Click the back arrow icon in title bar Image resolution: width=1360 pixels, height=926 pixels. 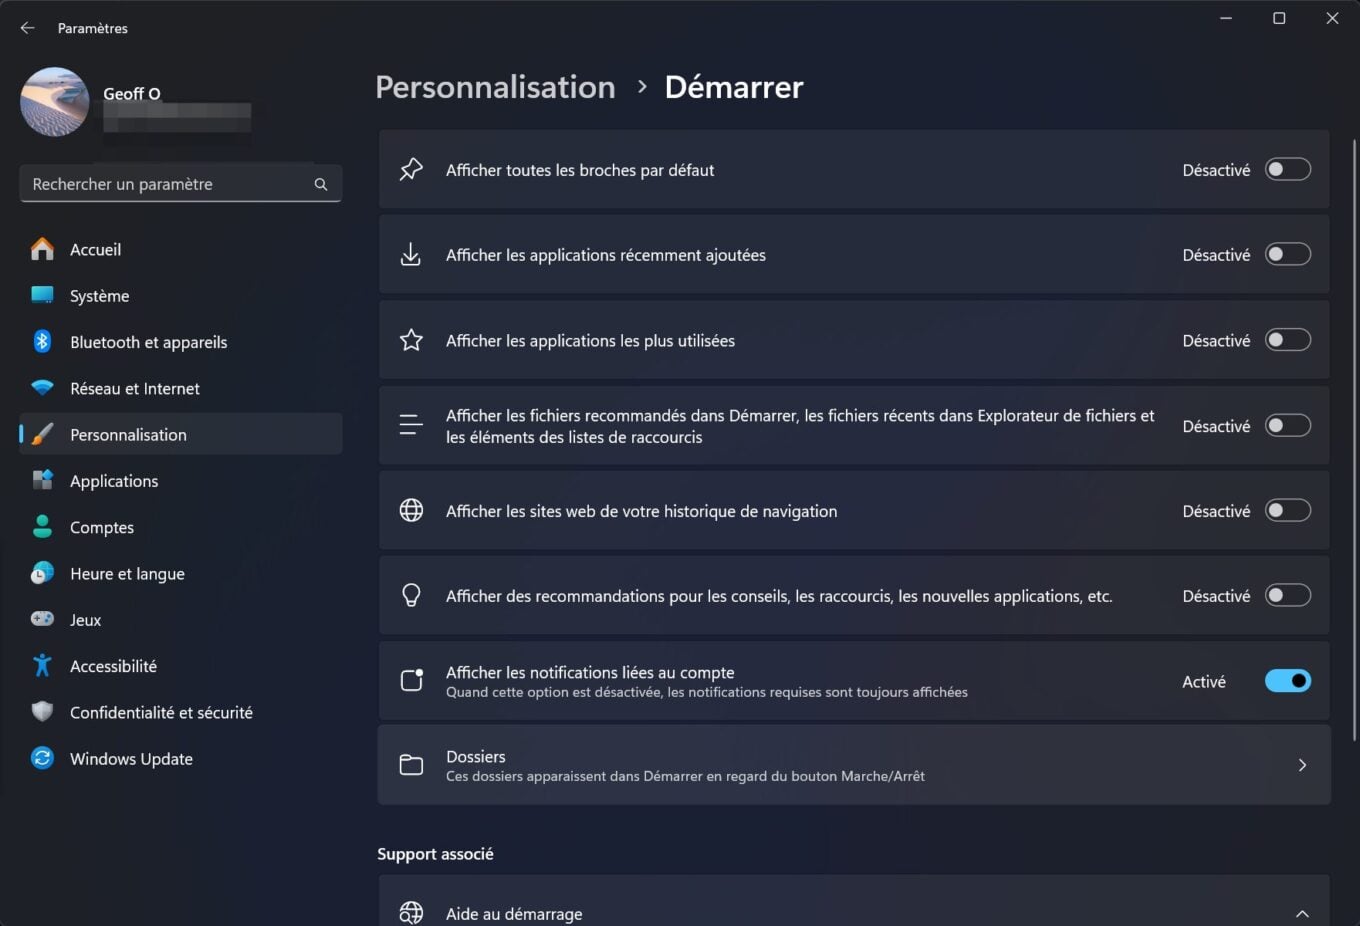27,28
